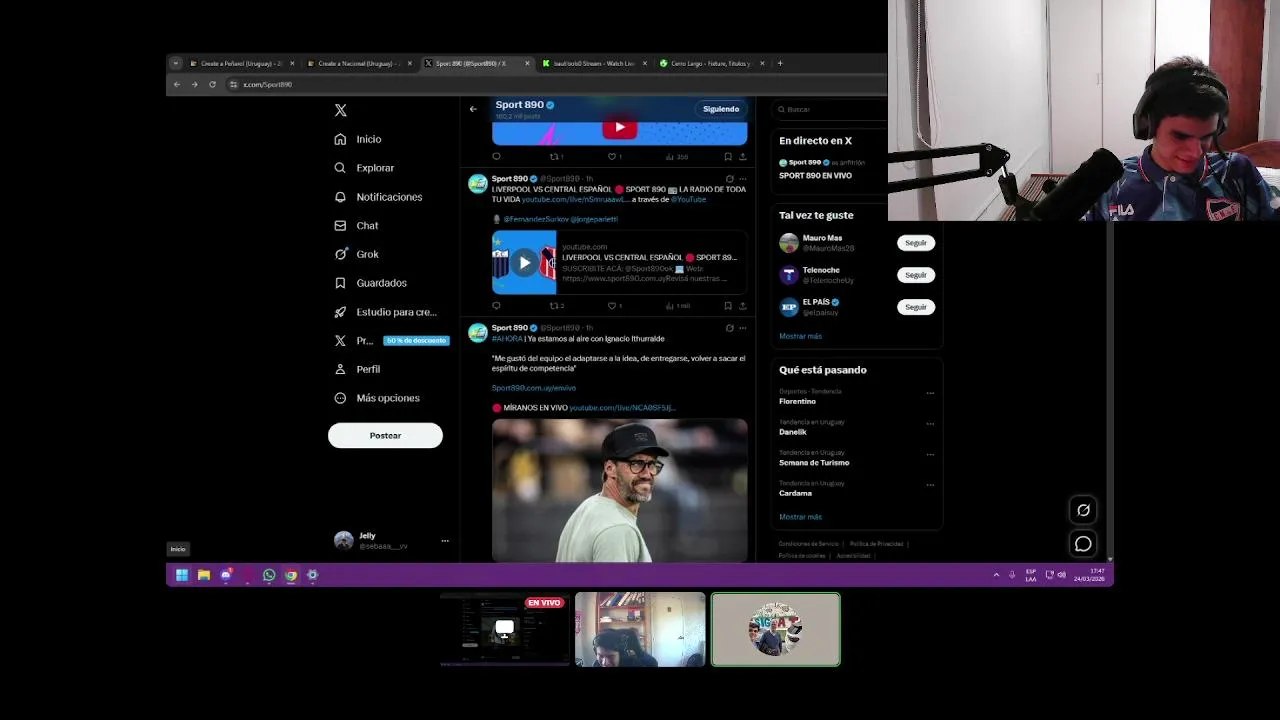Go to Inicio in sidebar

click(x=358, y=139)
